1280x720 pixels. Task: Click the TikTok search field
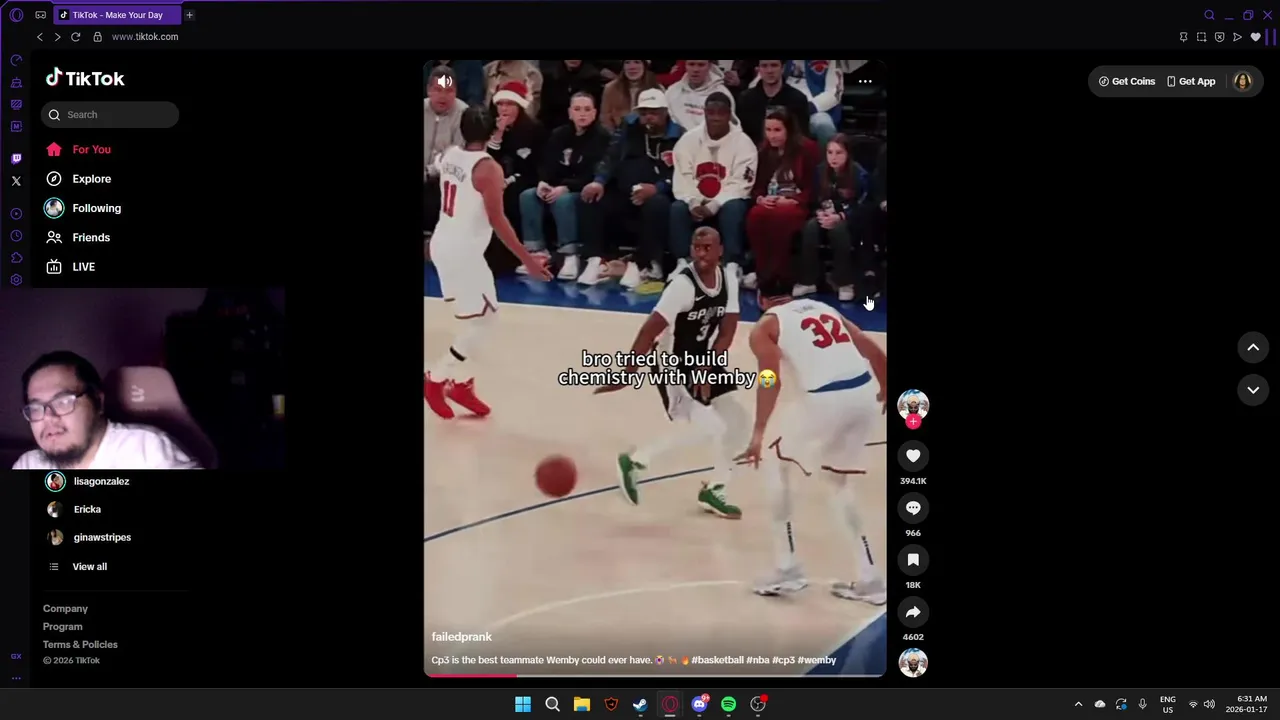pos(110,115)
